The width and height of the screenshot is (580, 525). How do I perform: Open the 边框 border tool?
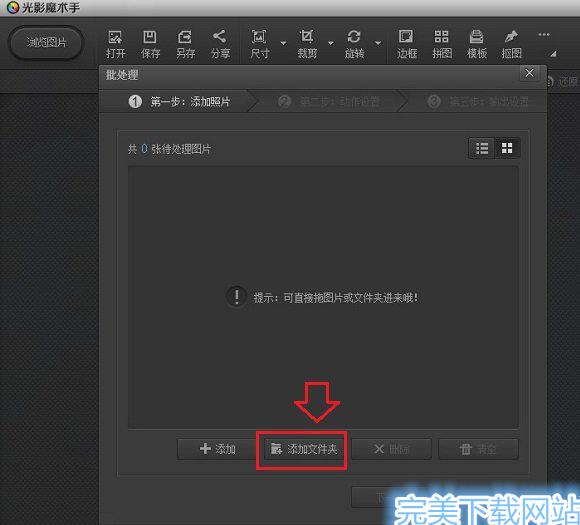(x=407, y=44)
